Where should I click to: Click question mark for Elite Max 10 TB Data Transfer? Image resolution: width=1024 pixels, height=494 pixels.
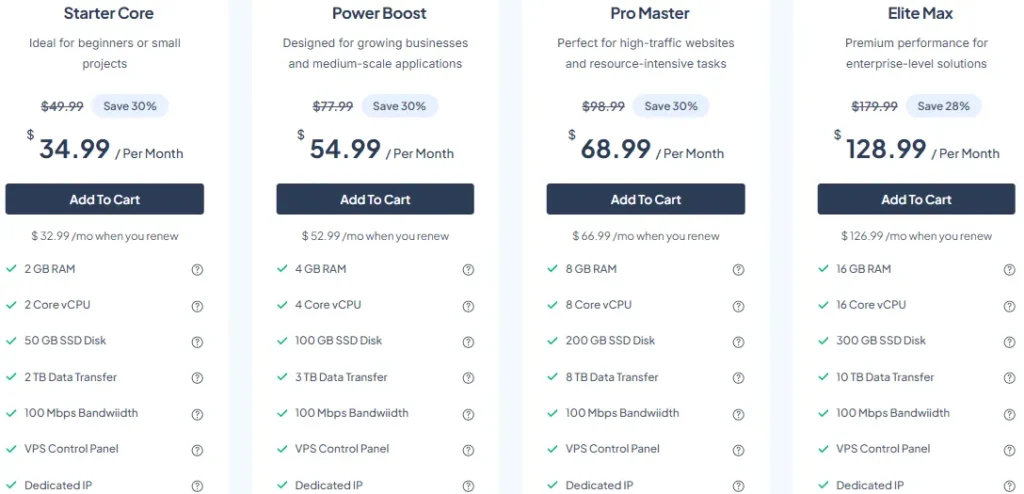coord(1009,378)
